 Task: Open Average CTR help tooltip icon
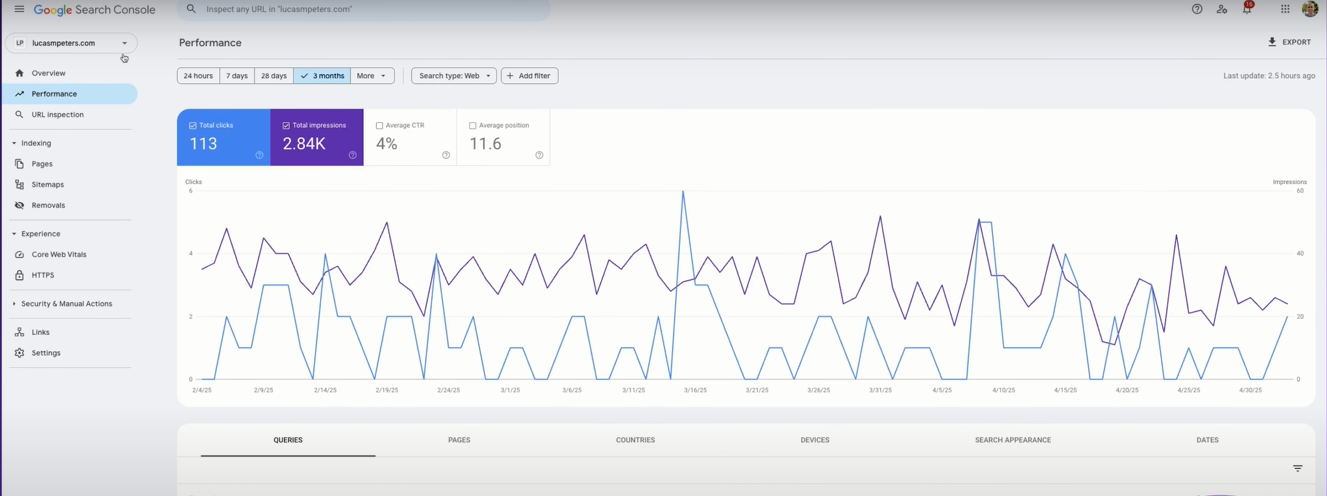point(445,155)
